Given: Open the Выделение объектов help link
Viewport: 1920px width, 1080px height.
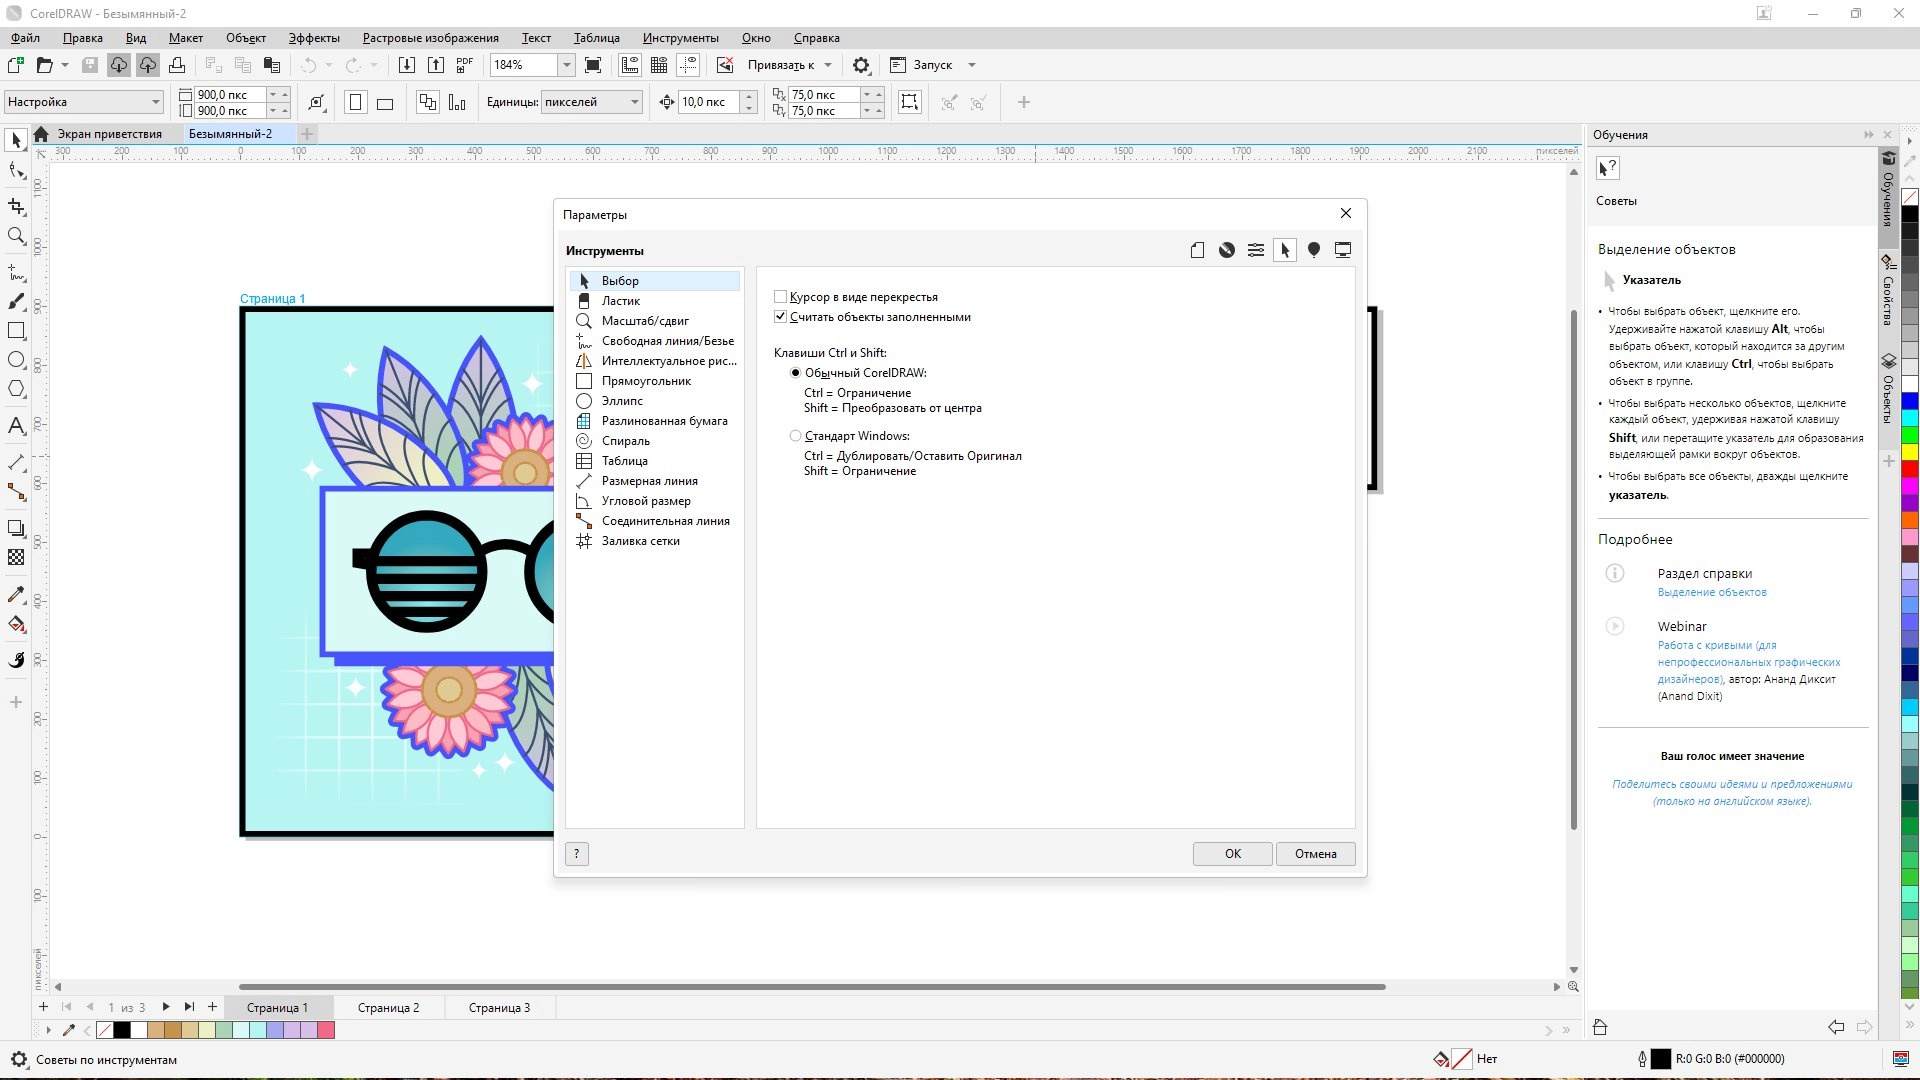Looking at the screenshot, I should 1712,593.
